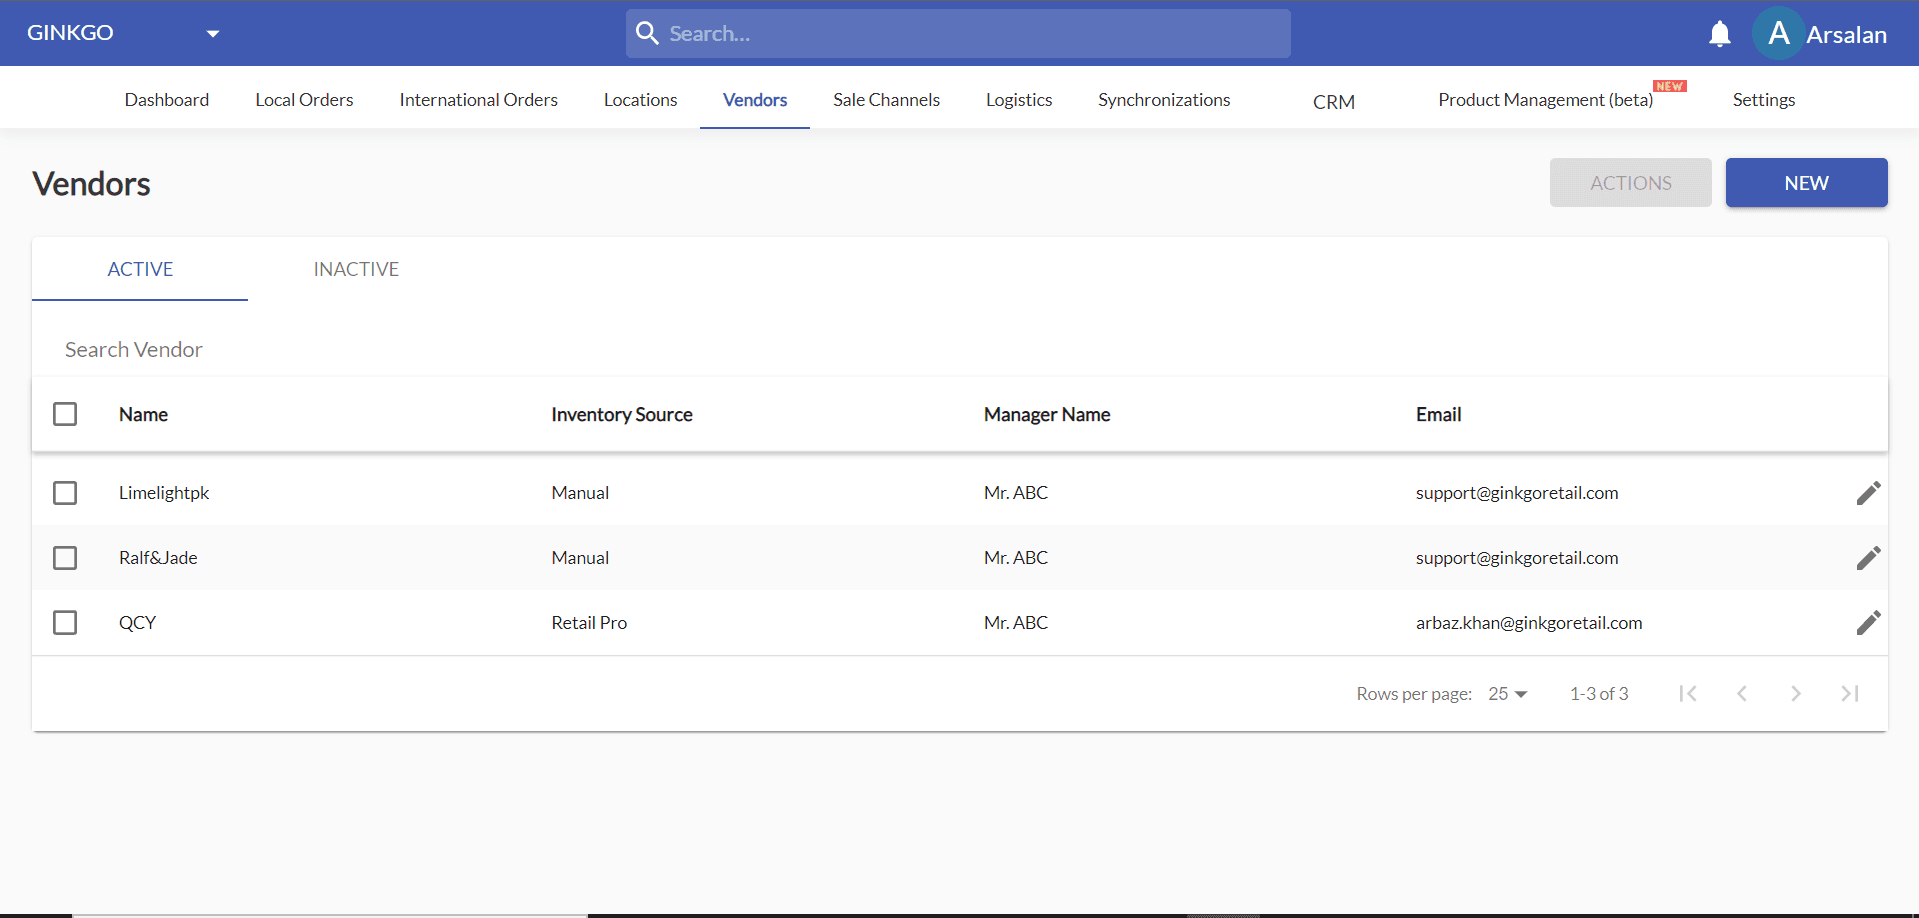Switch to the INACTIVE vendors tab
The width and height of the screenshot is (1919, 918).
click(356, 269)
